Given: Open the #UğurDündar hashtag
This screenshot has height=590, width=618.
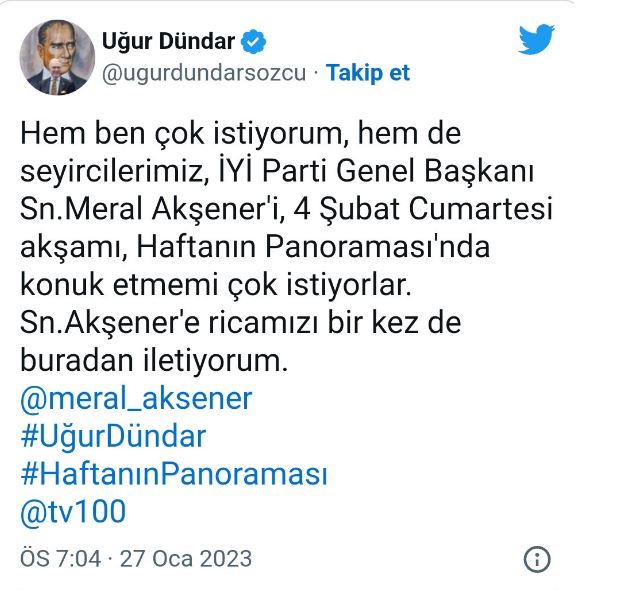Looking at the screenshot, I should click(113, 436).
